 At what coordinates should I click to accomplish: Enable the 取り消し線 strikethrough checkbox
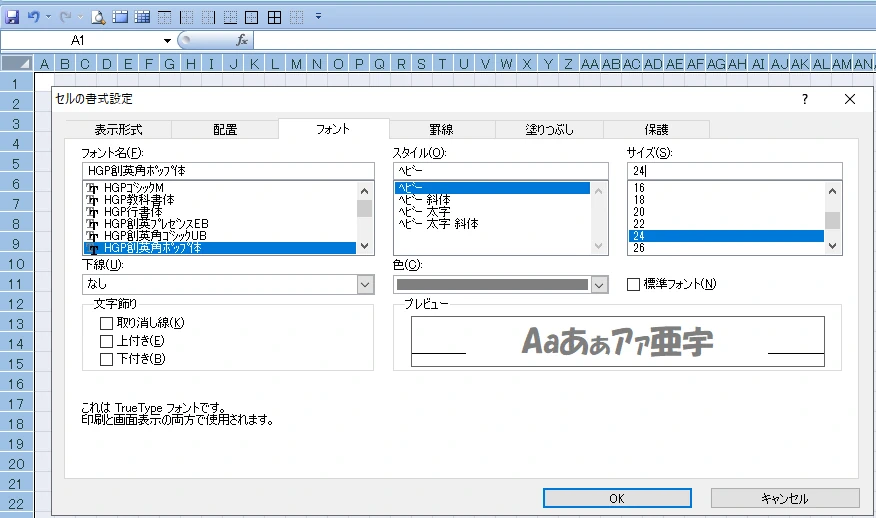[107, 323]
